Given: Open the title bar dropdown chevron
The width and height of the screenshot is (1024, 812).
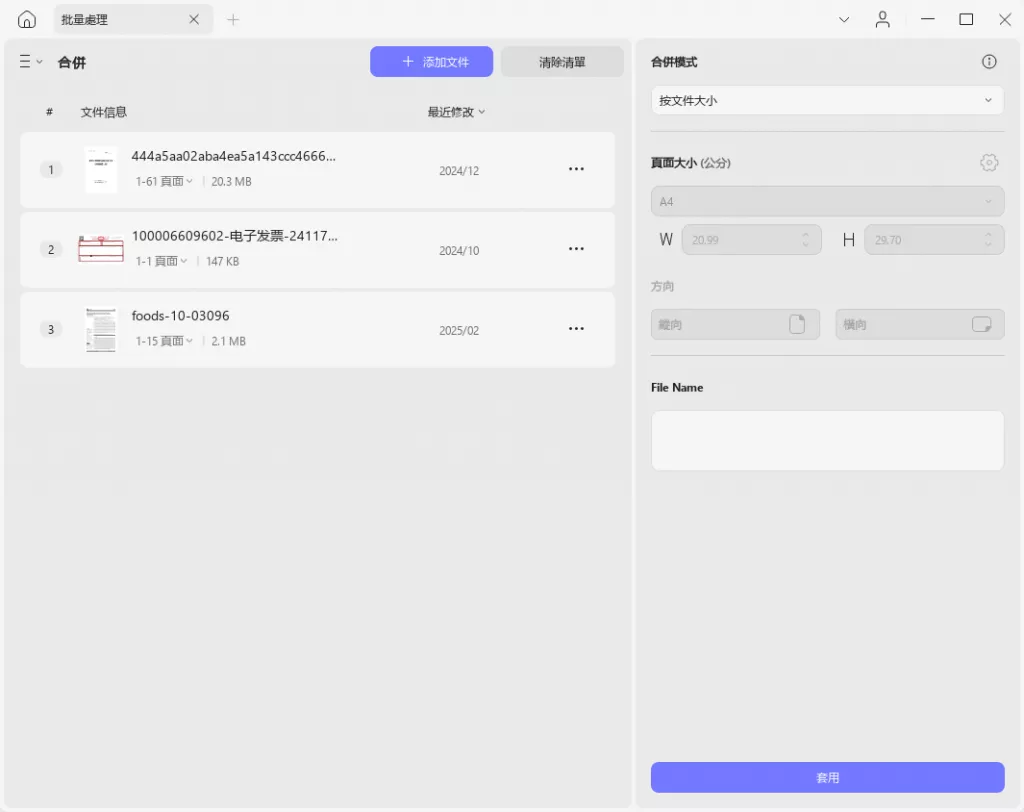Looking at the screenshot, I should 844,20.
